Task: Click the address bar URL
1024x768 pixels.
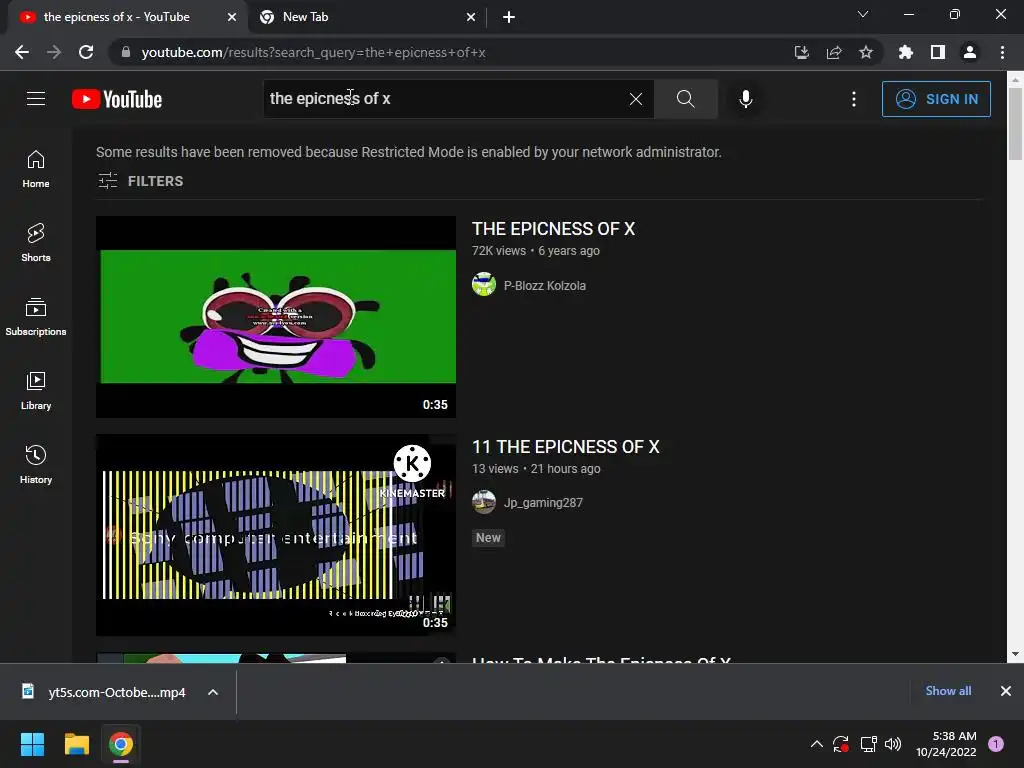Action: (x=313, y=52)
